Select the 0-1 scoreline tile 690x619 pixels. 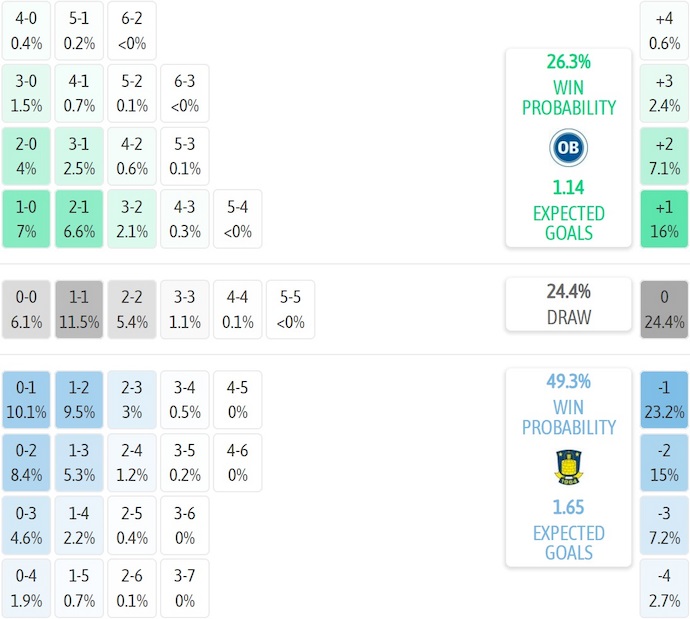27,399
